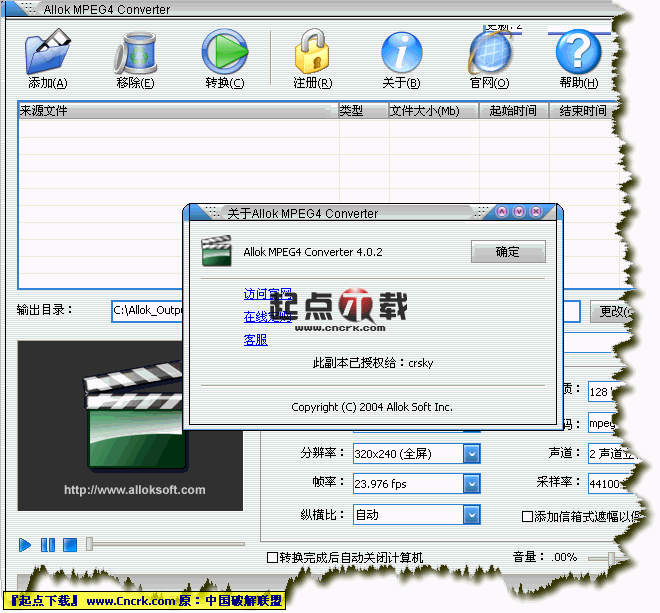
Task: Play the preview video
Action: 25,545
